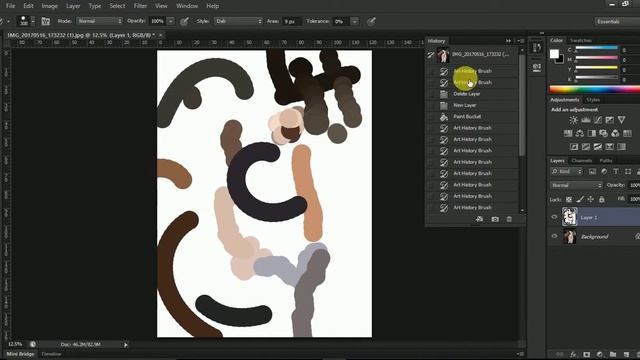This screenshot has width=640, height=360.
Task: Add Photo Filter adjustment
Action: tap(603, 133)
